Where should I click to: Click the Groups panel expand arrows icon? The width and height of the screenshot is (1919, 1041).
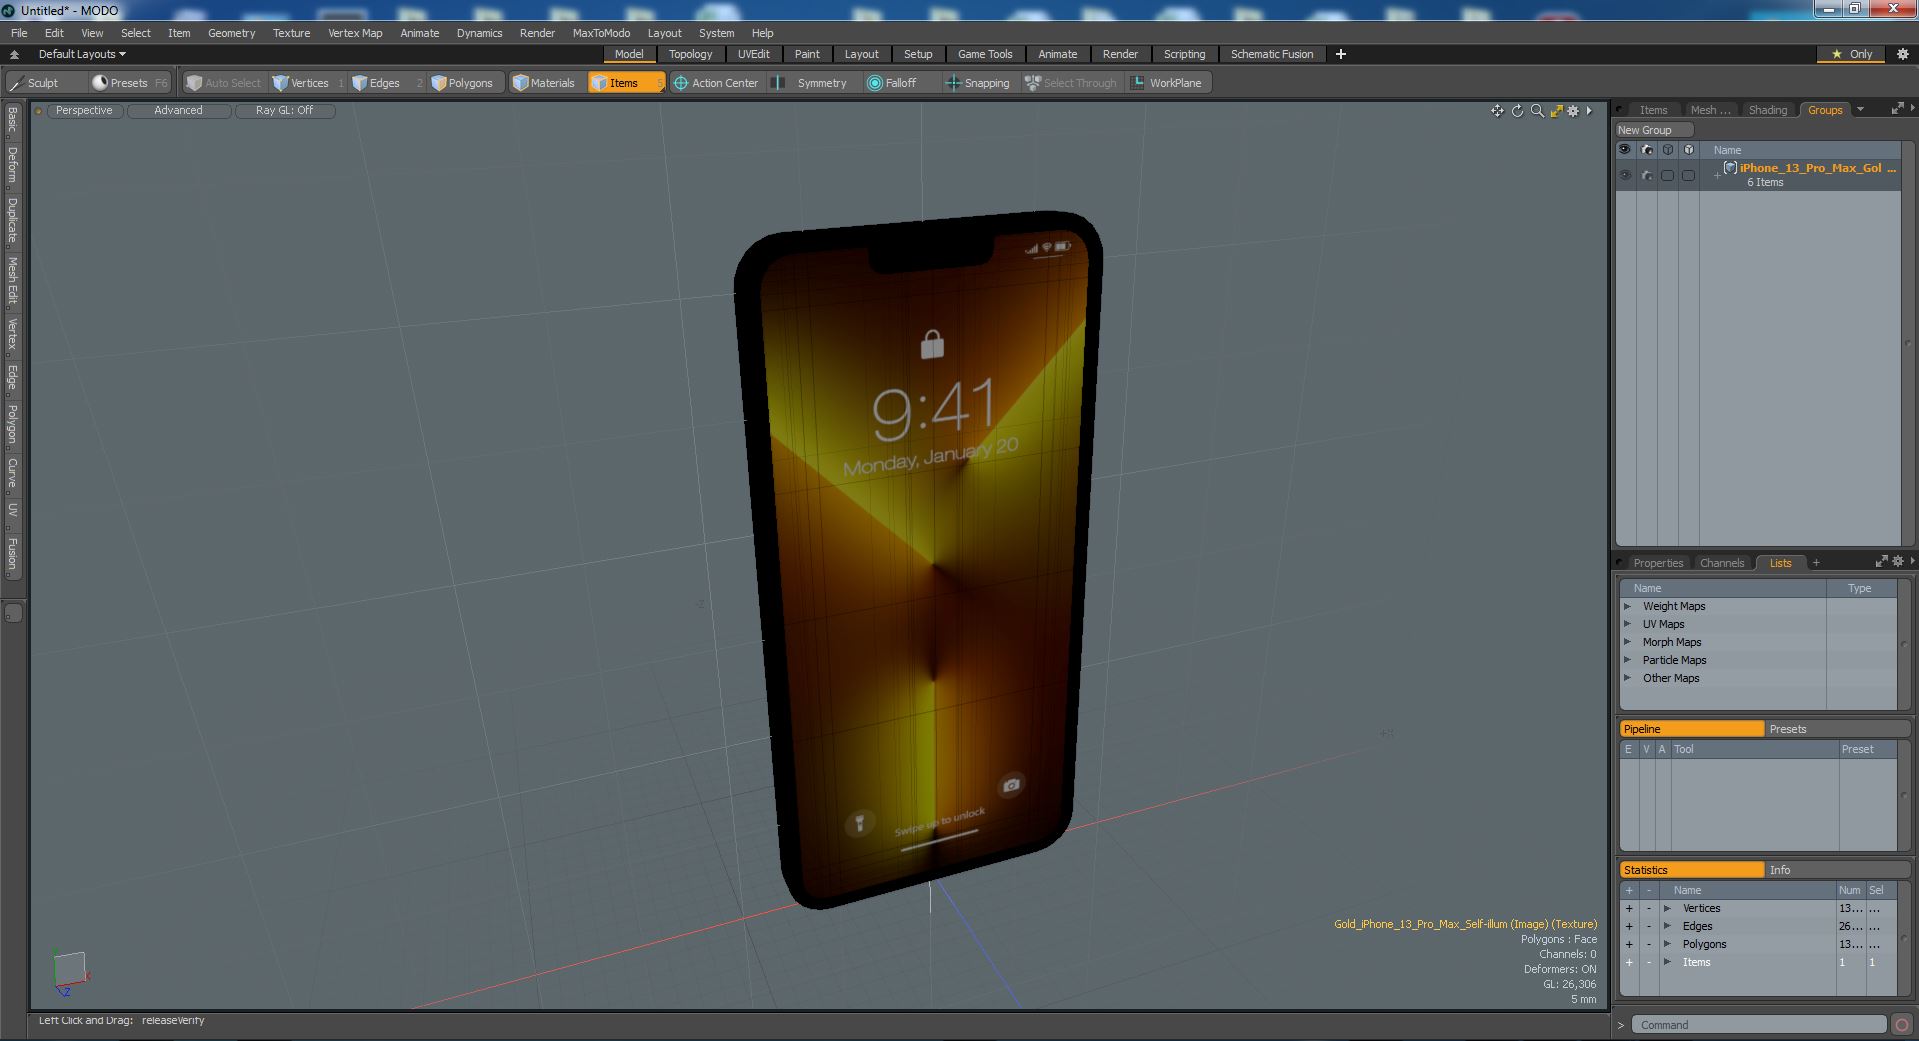[x=1897, y=109]
